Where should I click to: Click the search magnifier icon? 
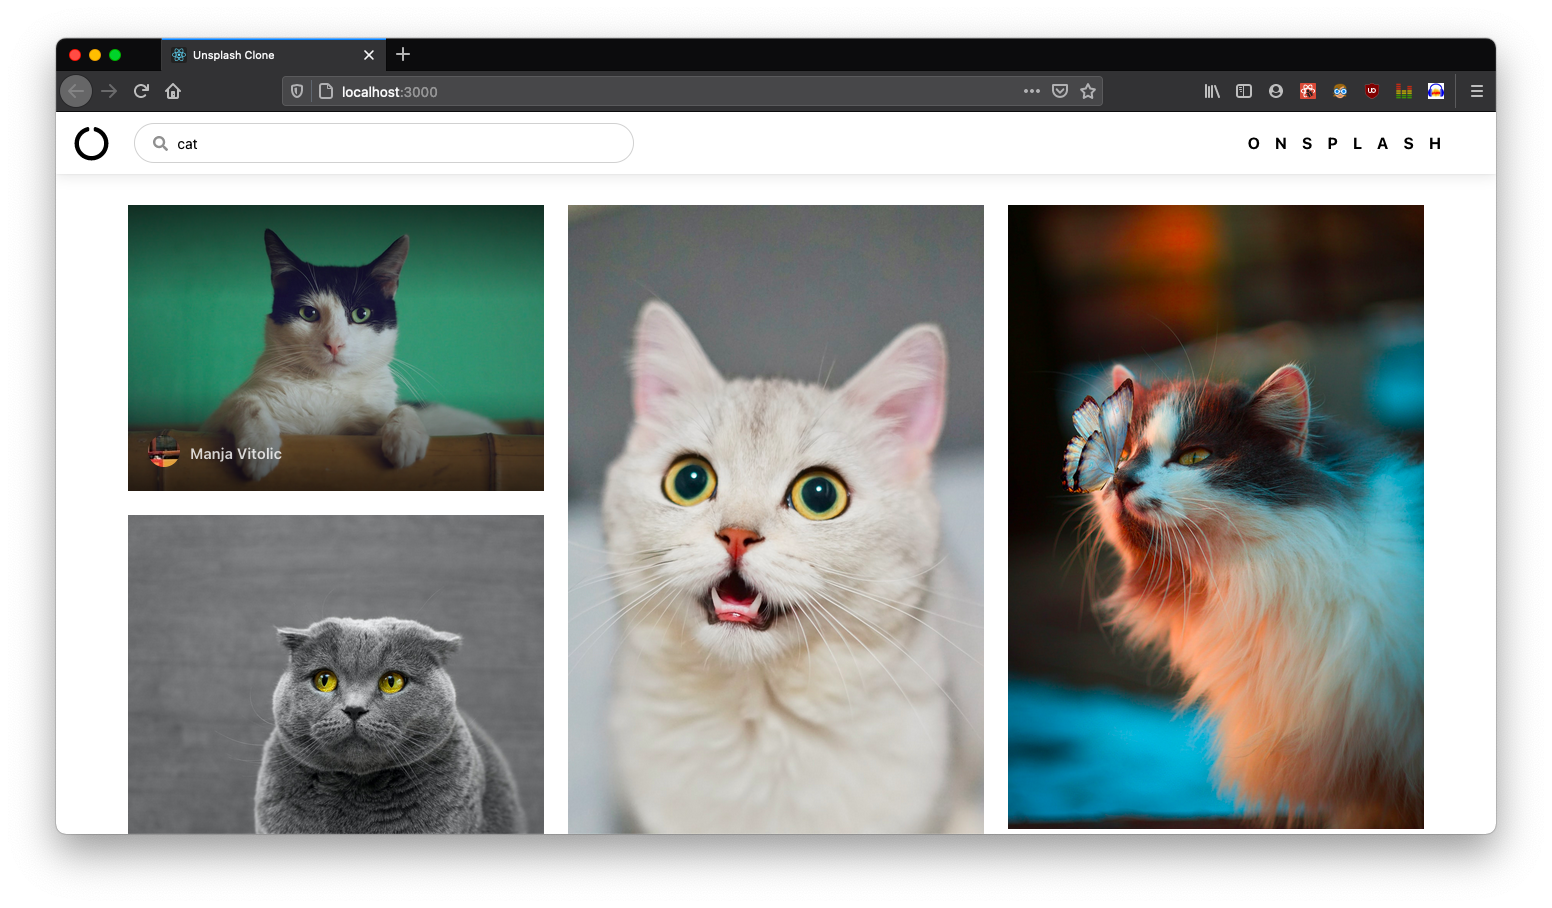[x=160, y=143]
